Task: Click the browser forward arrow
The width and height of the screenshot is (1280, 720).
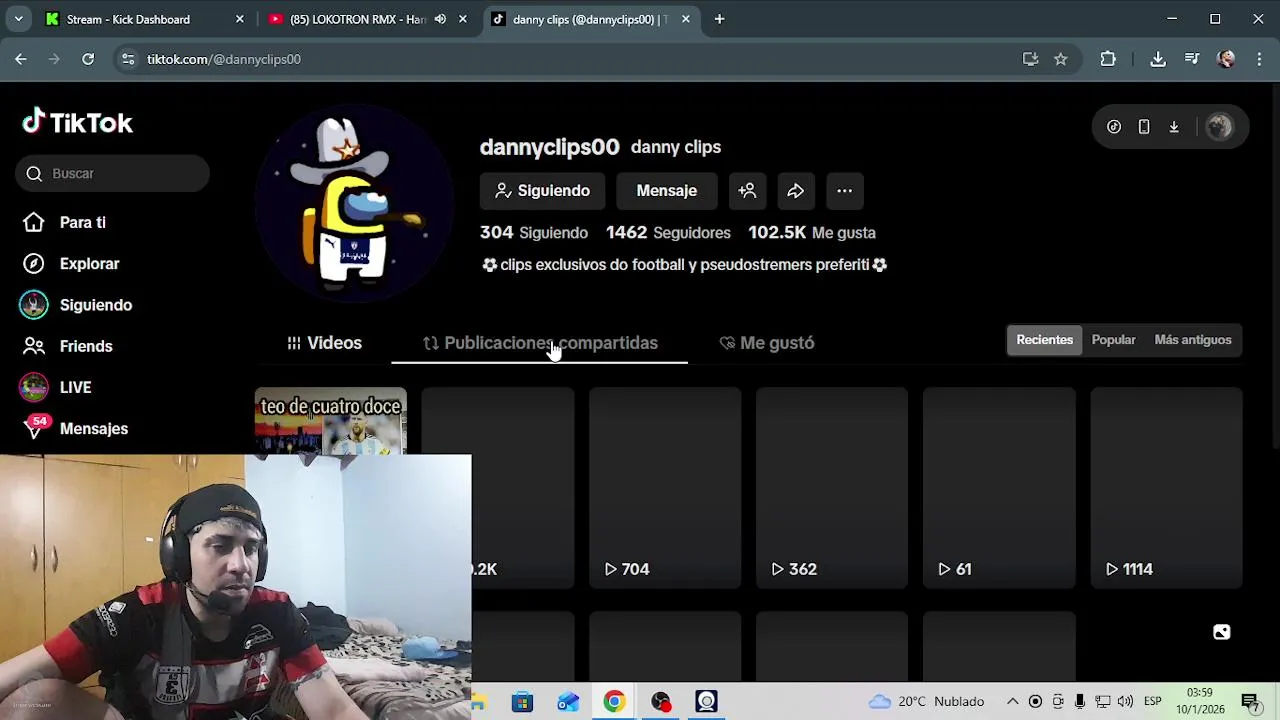Action: (54, 59)
